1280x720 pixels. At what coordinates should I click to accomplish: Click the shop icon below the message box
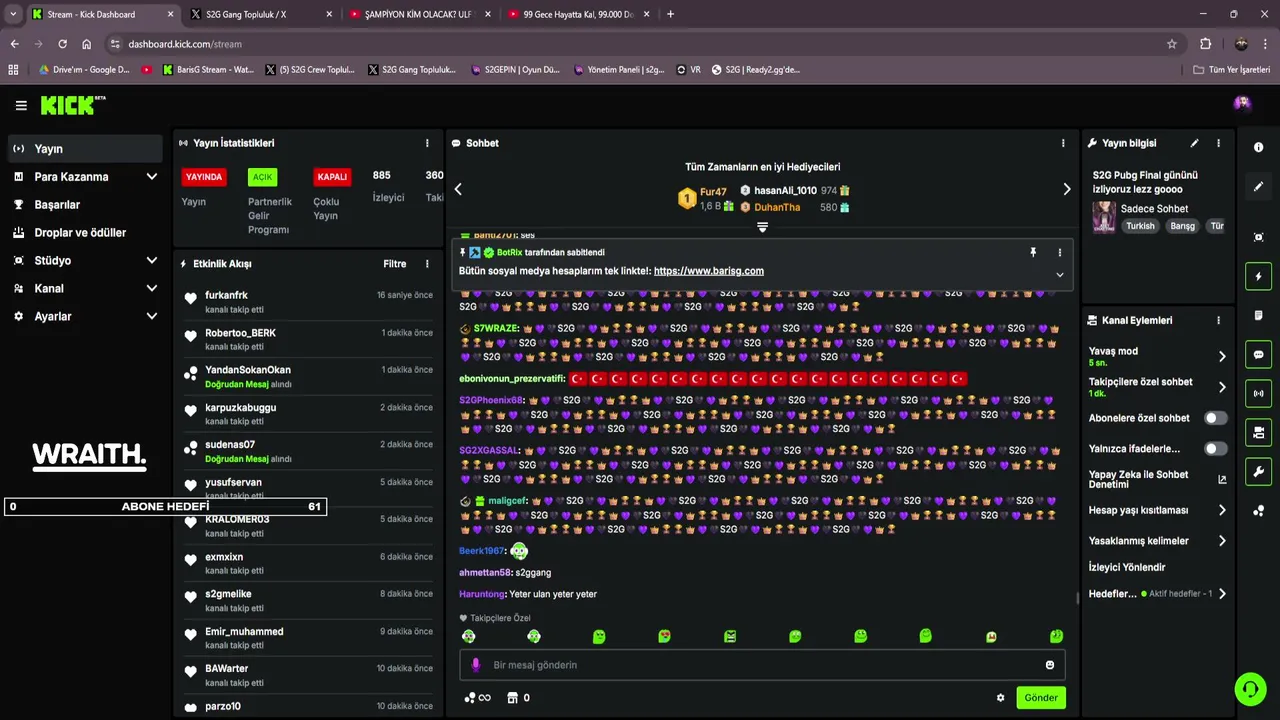coord(513,698)
